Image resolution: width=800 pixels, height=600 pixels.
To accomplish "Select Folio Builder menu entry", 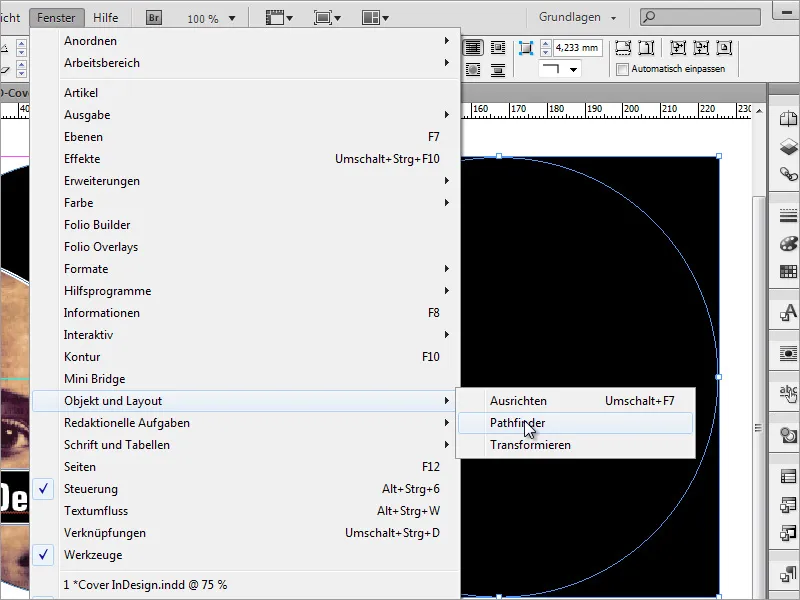I will point(245,224).
